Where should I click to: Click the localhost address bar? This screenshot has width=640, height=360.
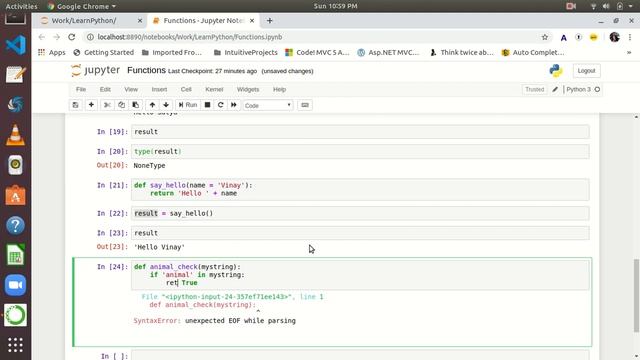tap(314, 37)
